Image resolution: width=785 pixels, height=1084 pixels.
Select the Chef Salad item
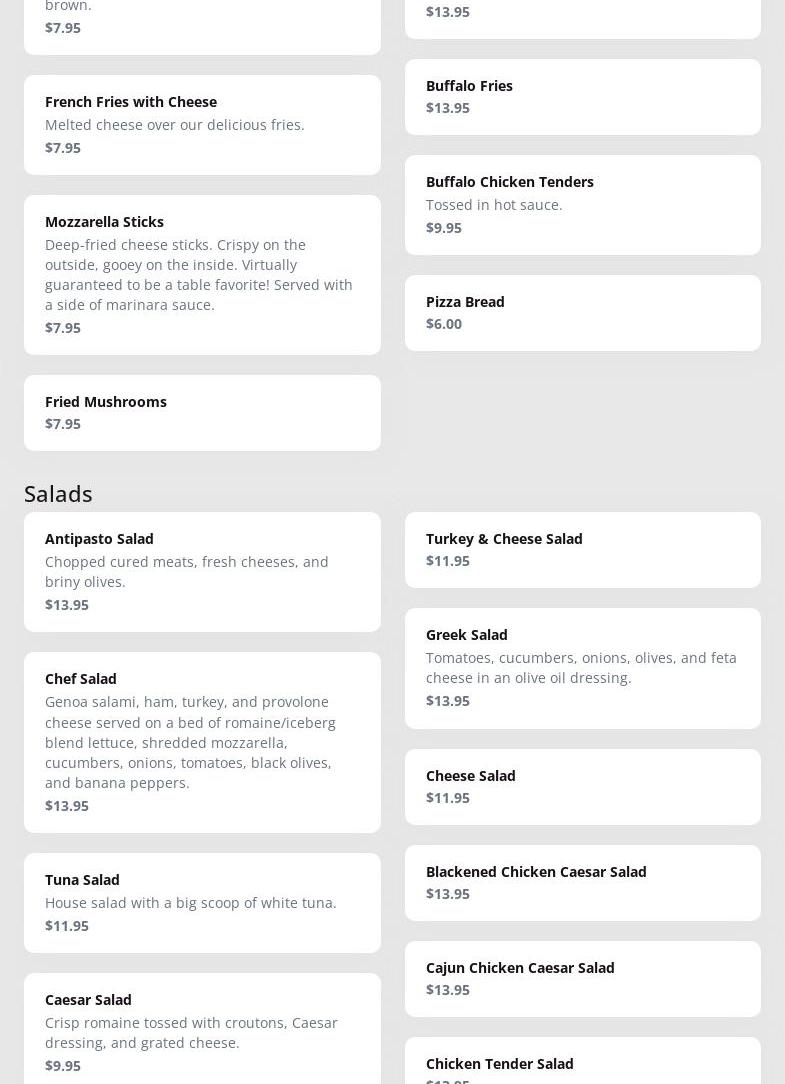click(81, 679)
